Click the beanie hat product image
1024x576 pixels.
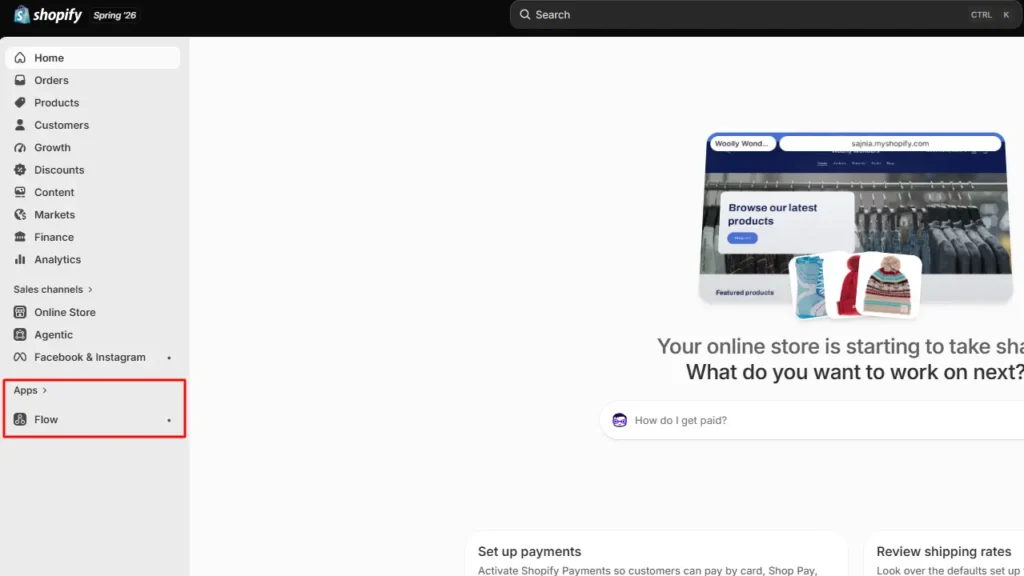[887, 285]
